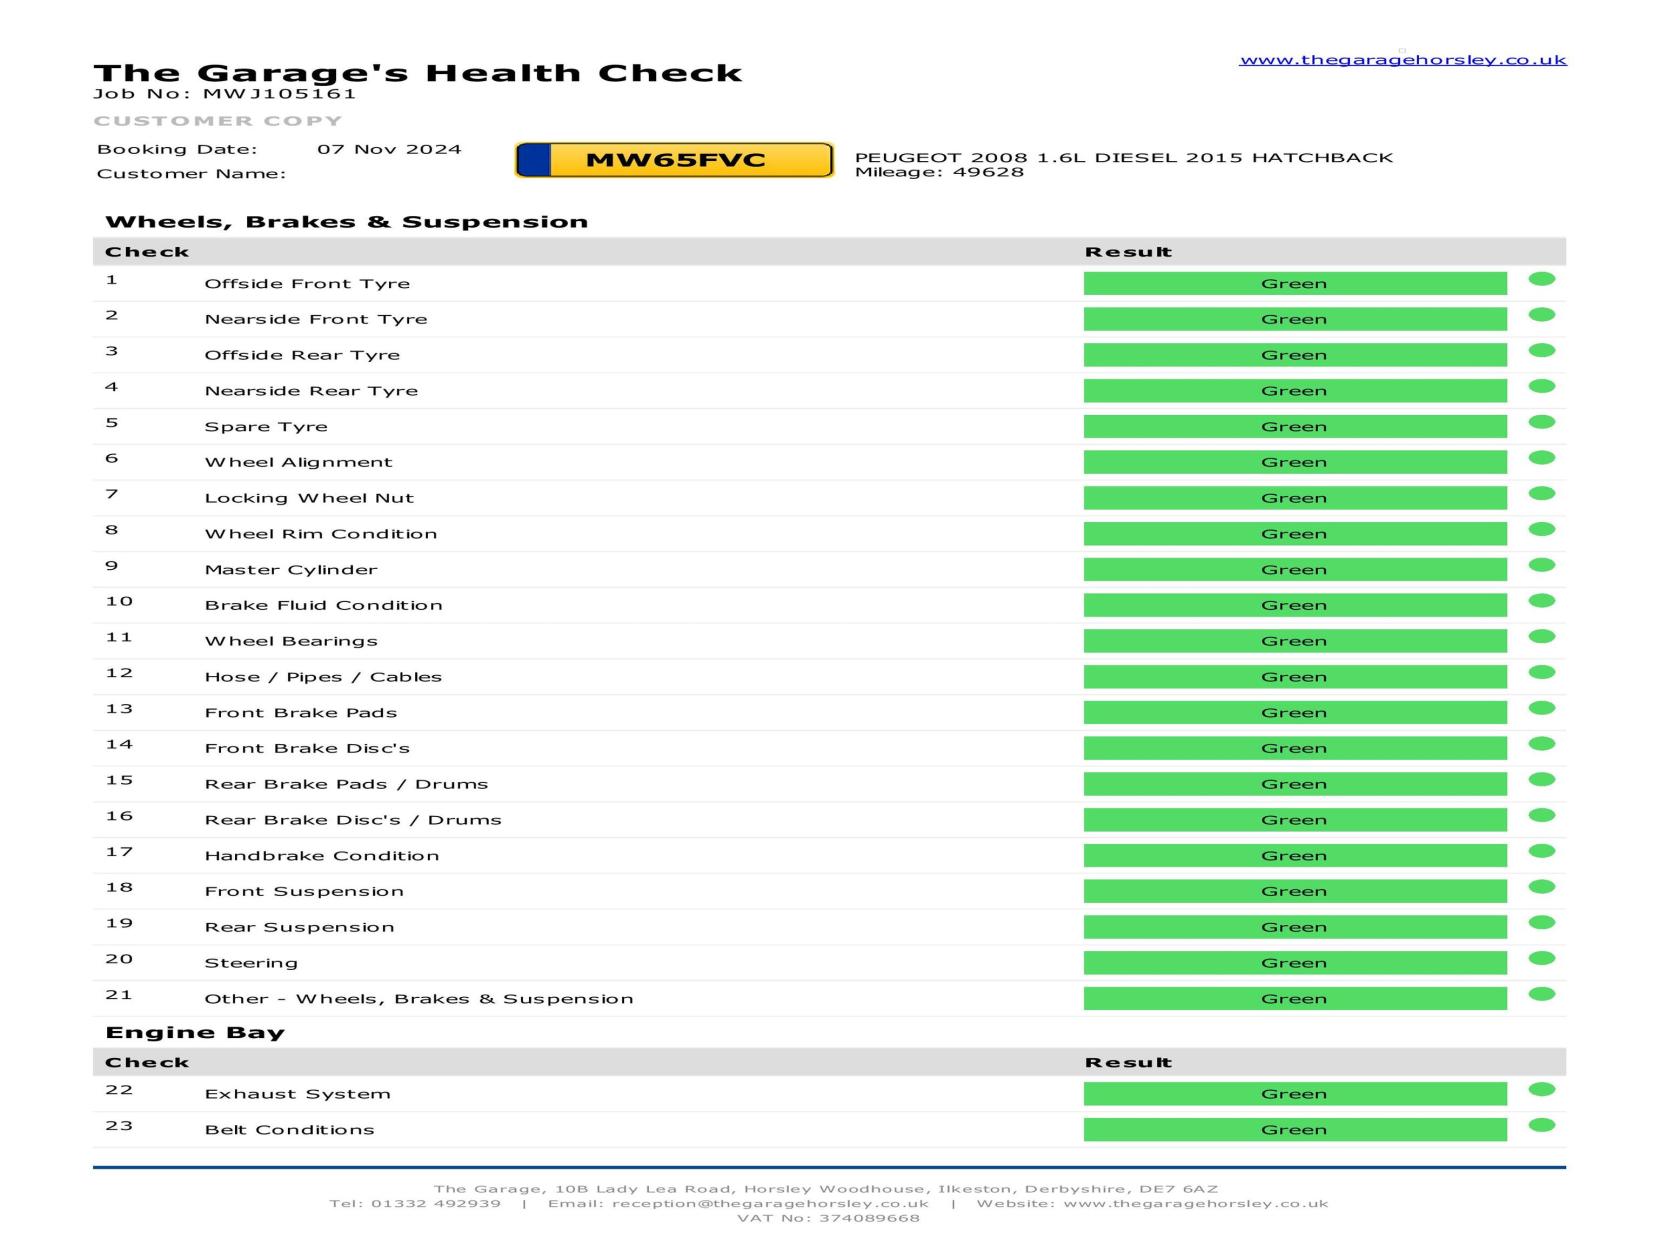
Task: Click the green status dot for Steering
Action: [1541, 958]
